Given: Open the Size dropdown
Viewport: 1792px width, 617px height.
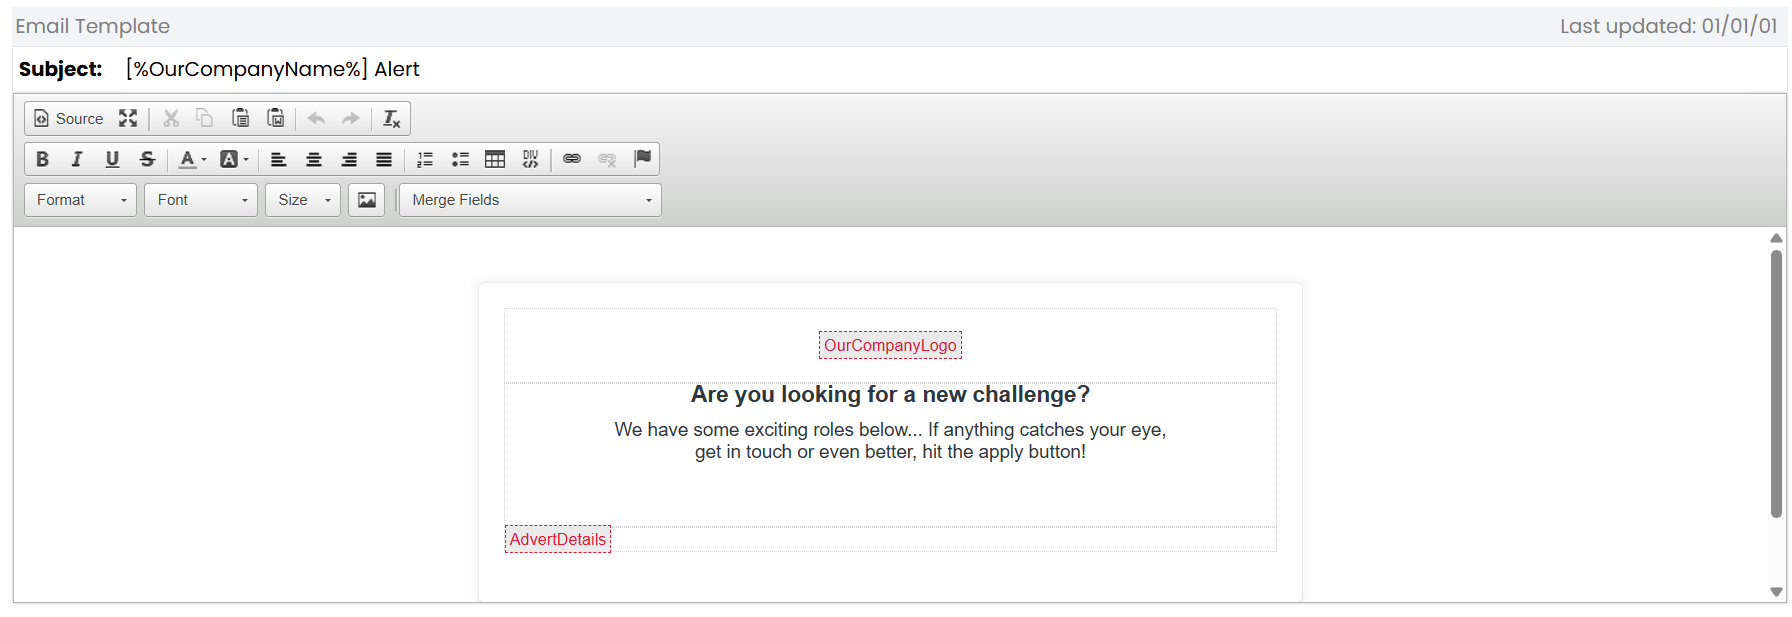Looking at the screenshot, I should [303, 200].
